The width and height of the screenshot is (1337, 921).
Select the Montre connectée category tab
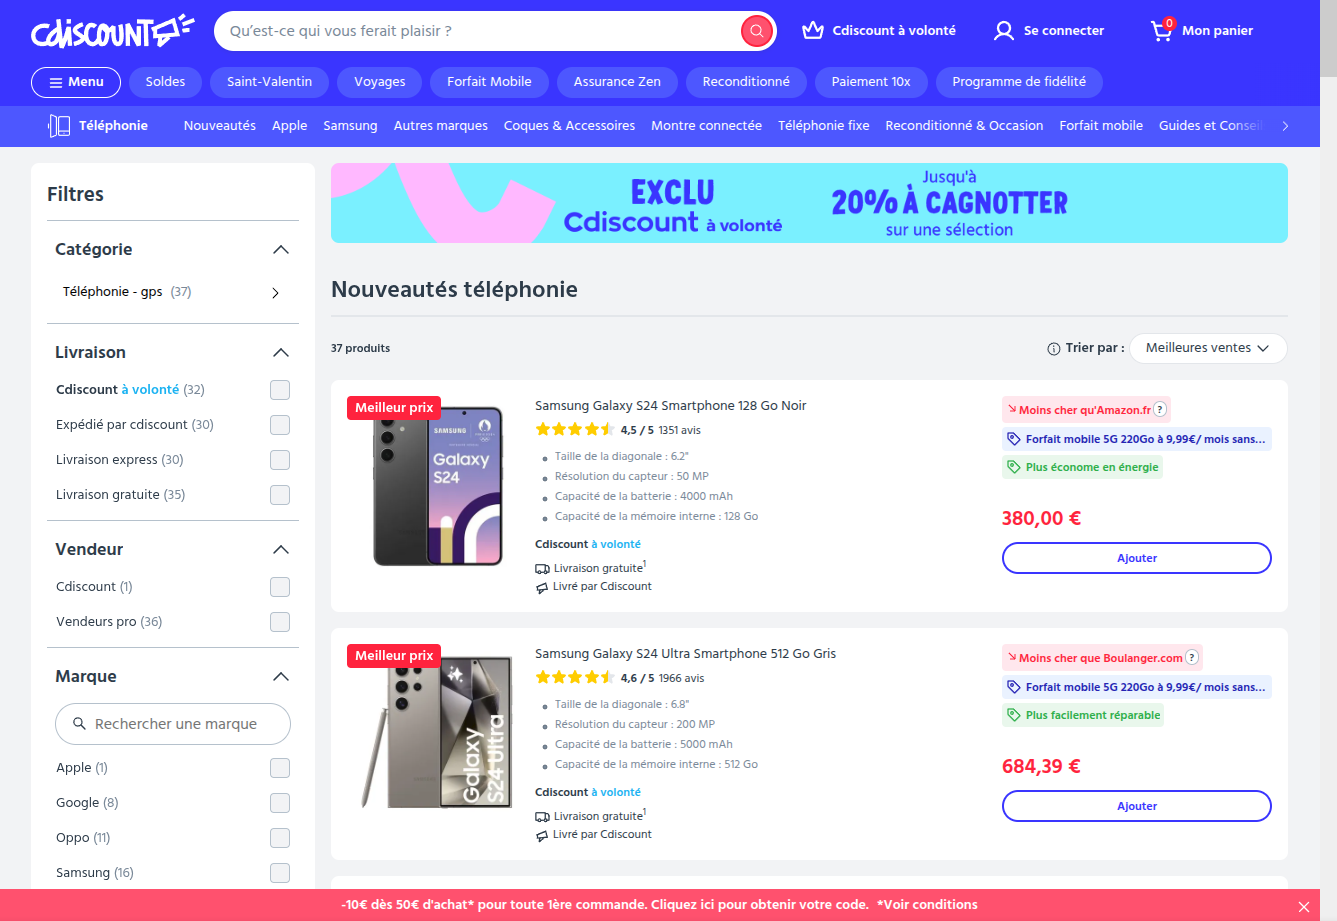(706, 126)
